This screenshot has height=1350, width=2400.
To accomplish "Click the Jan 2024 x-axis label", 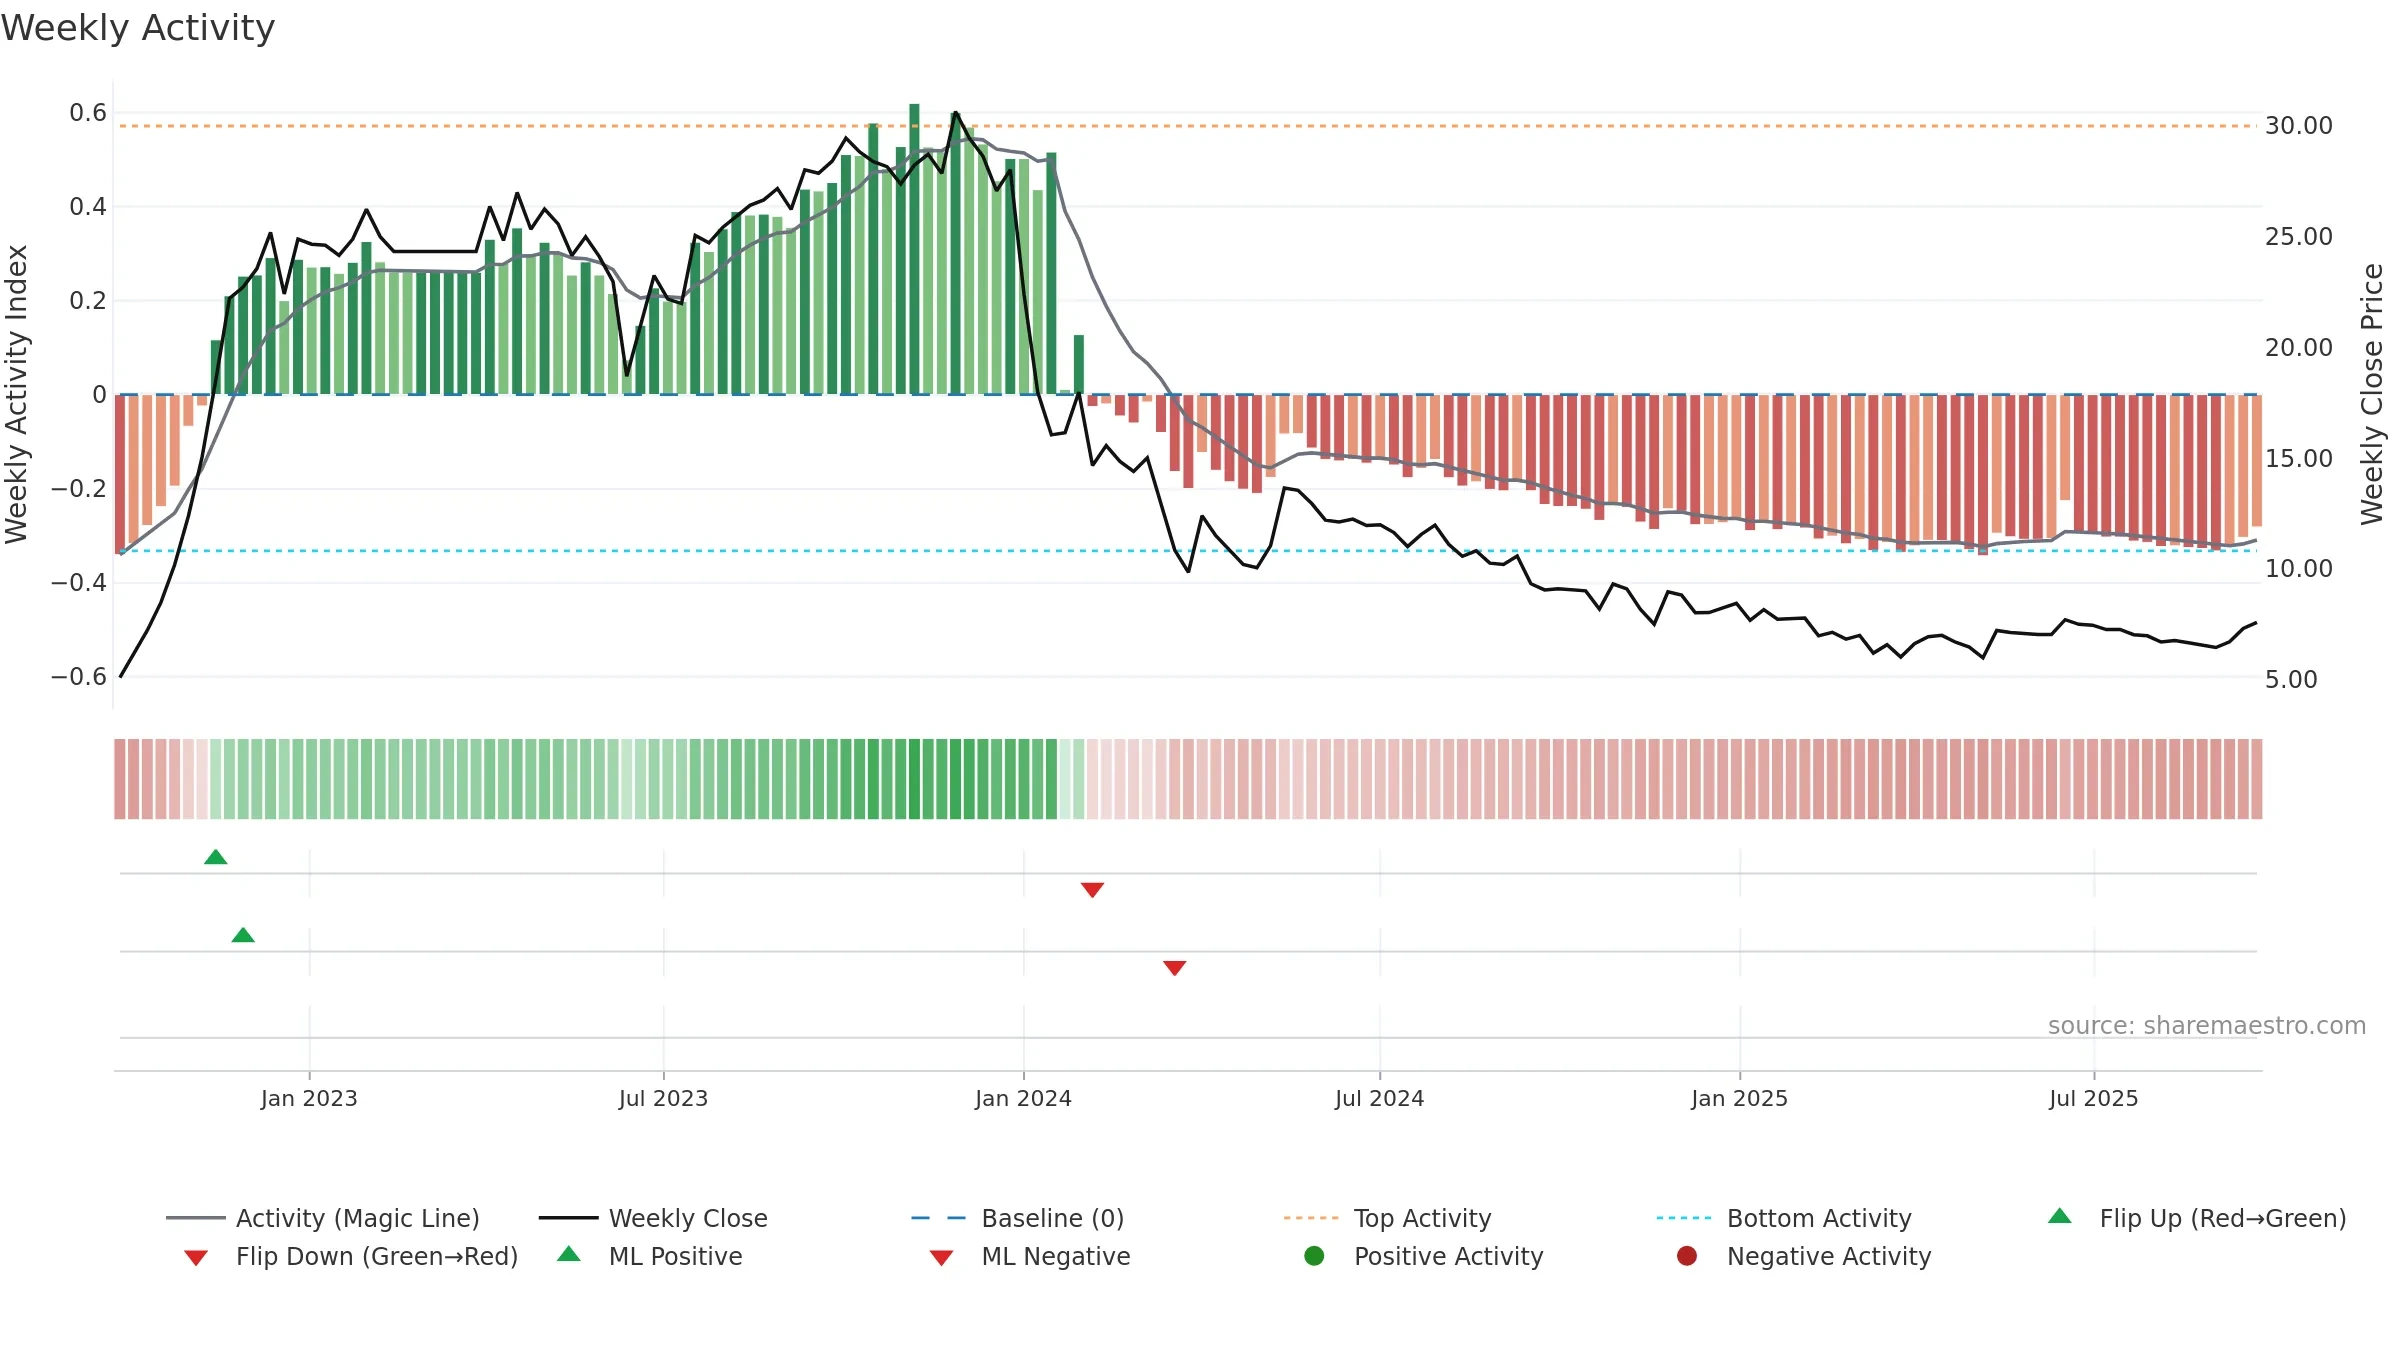I will 1023,1098.
